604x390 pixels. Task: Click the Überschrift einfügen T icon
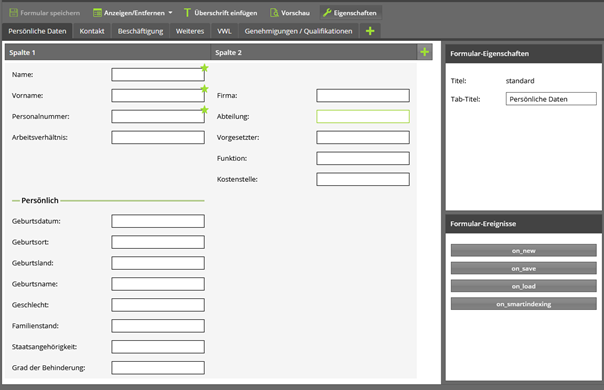click(187, 13)
